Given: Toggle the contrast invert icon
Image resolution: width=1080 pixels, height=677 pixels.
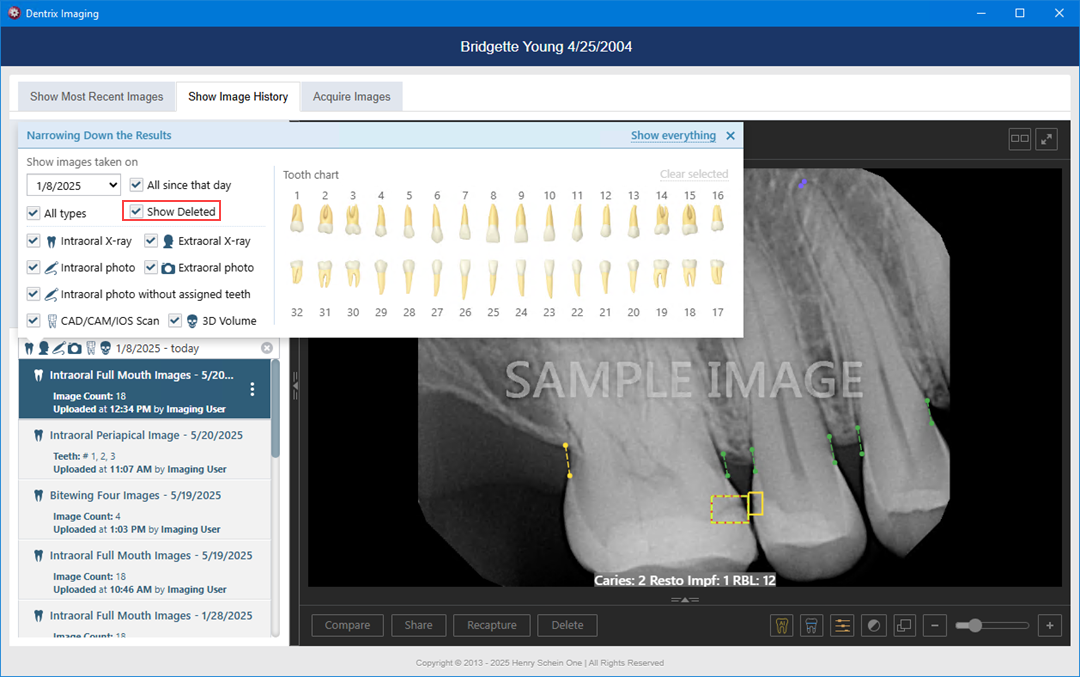Looking at the screenshot, I should click(x=874, y=625).
